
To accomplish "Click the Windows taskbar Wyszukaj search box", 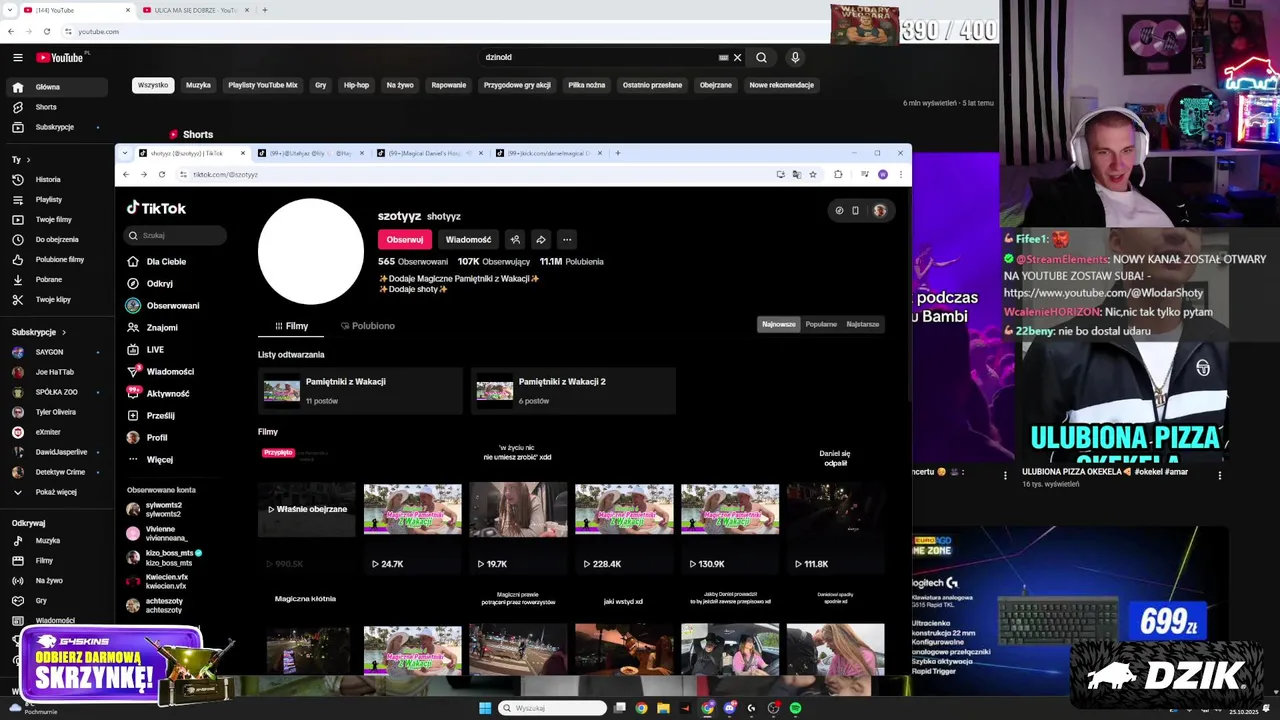I will [x=552, y=708].
